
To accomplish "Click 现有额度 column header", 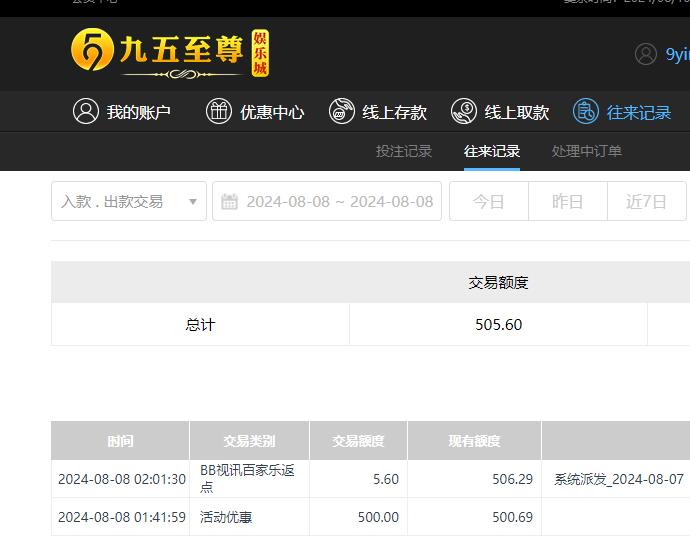I will 474,441.
